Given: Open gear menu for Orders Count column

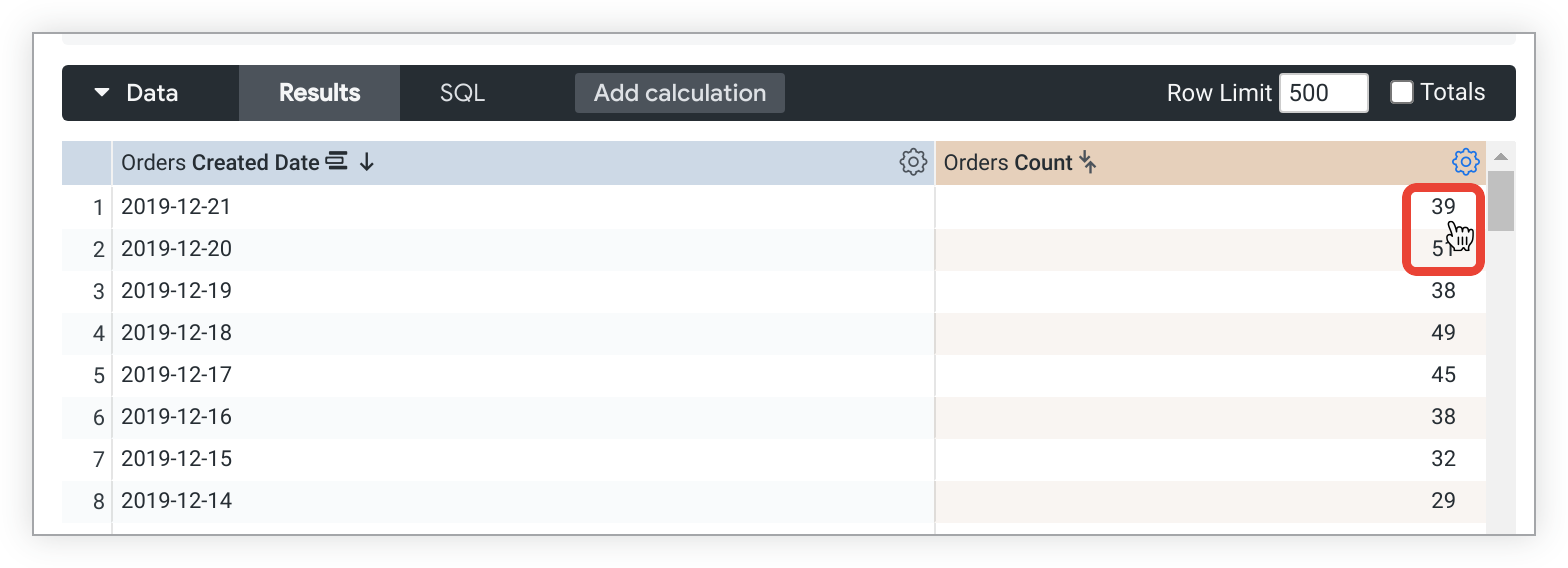Looking at the screenshot, I should click(1465, 162).
